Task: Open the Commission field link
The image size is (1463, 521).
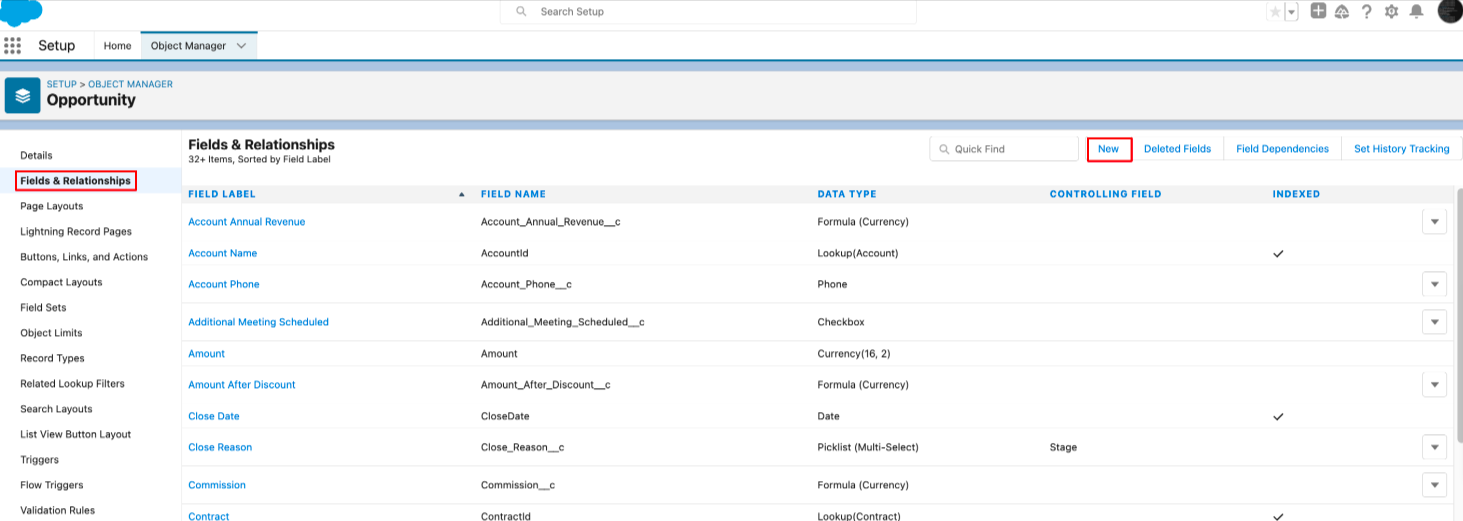Action: click(216, 485)
